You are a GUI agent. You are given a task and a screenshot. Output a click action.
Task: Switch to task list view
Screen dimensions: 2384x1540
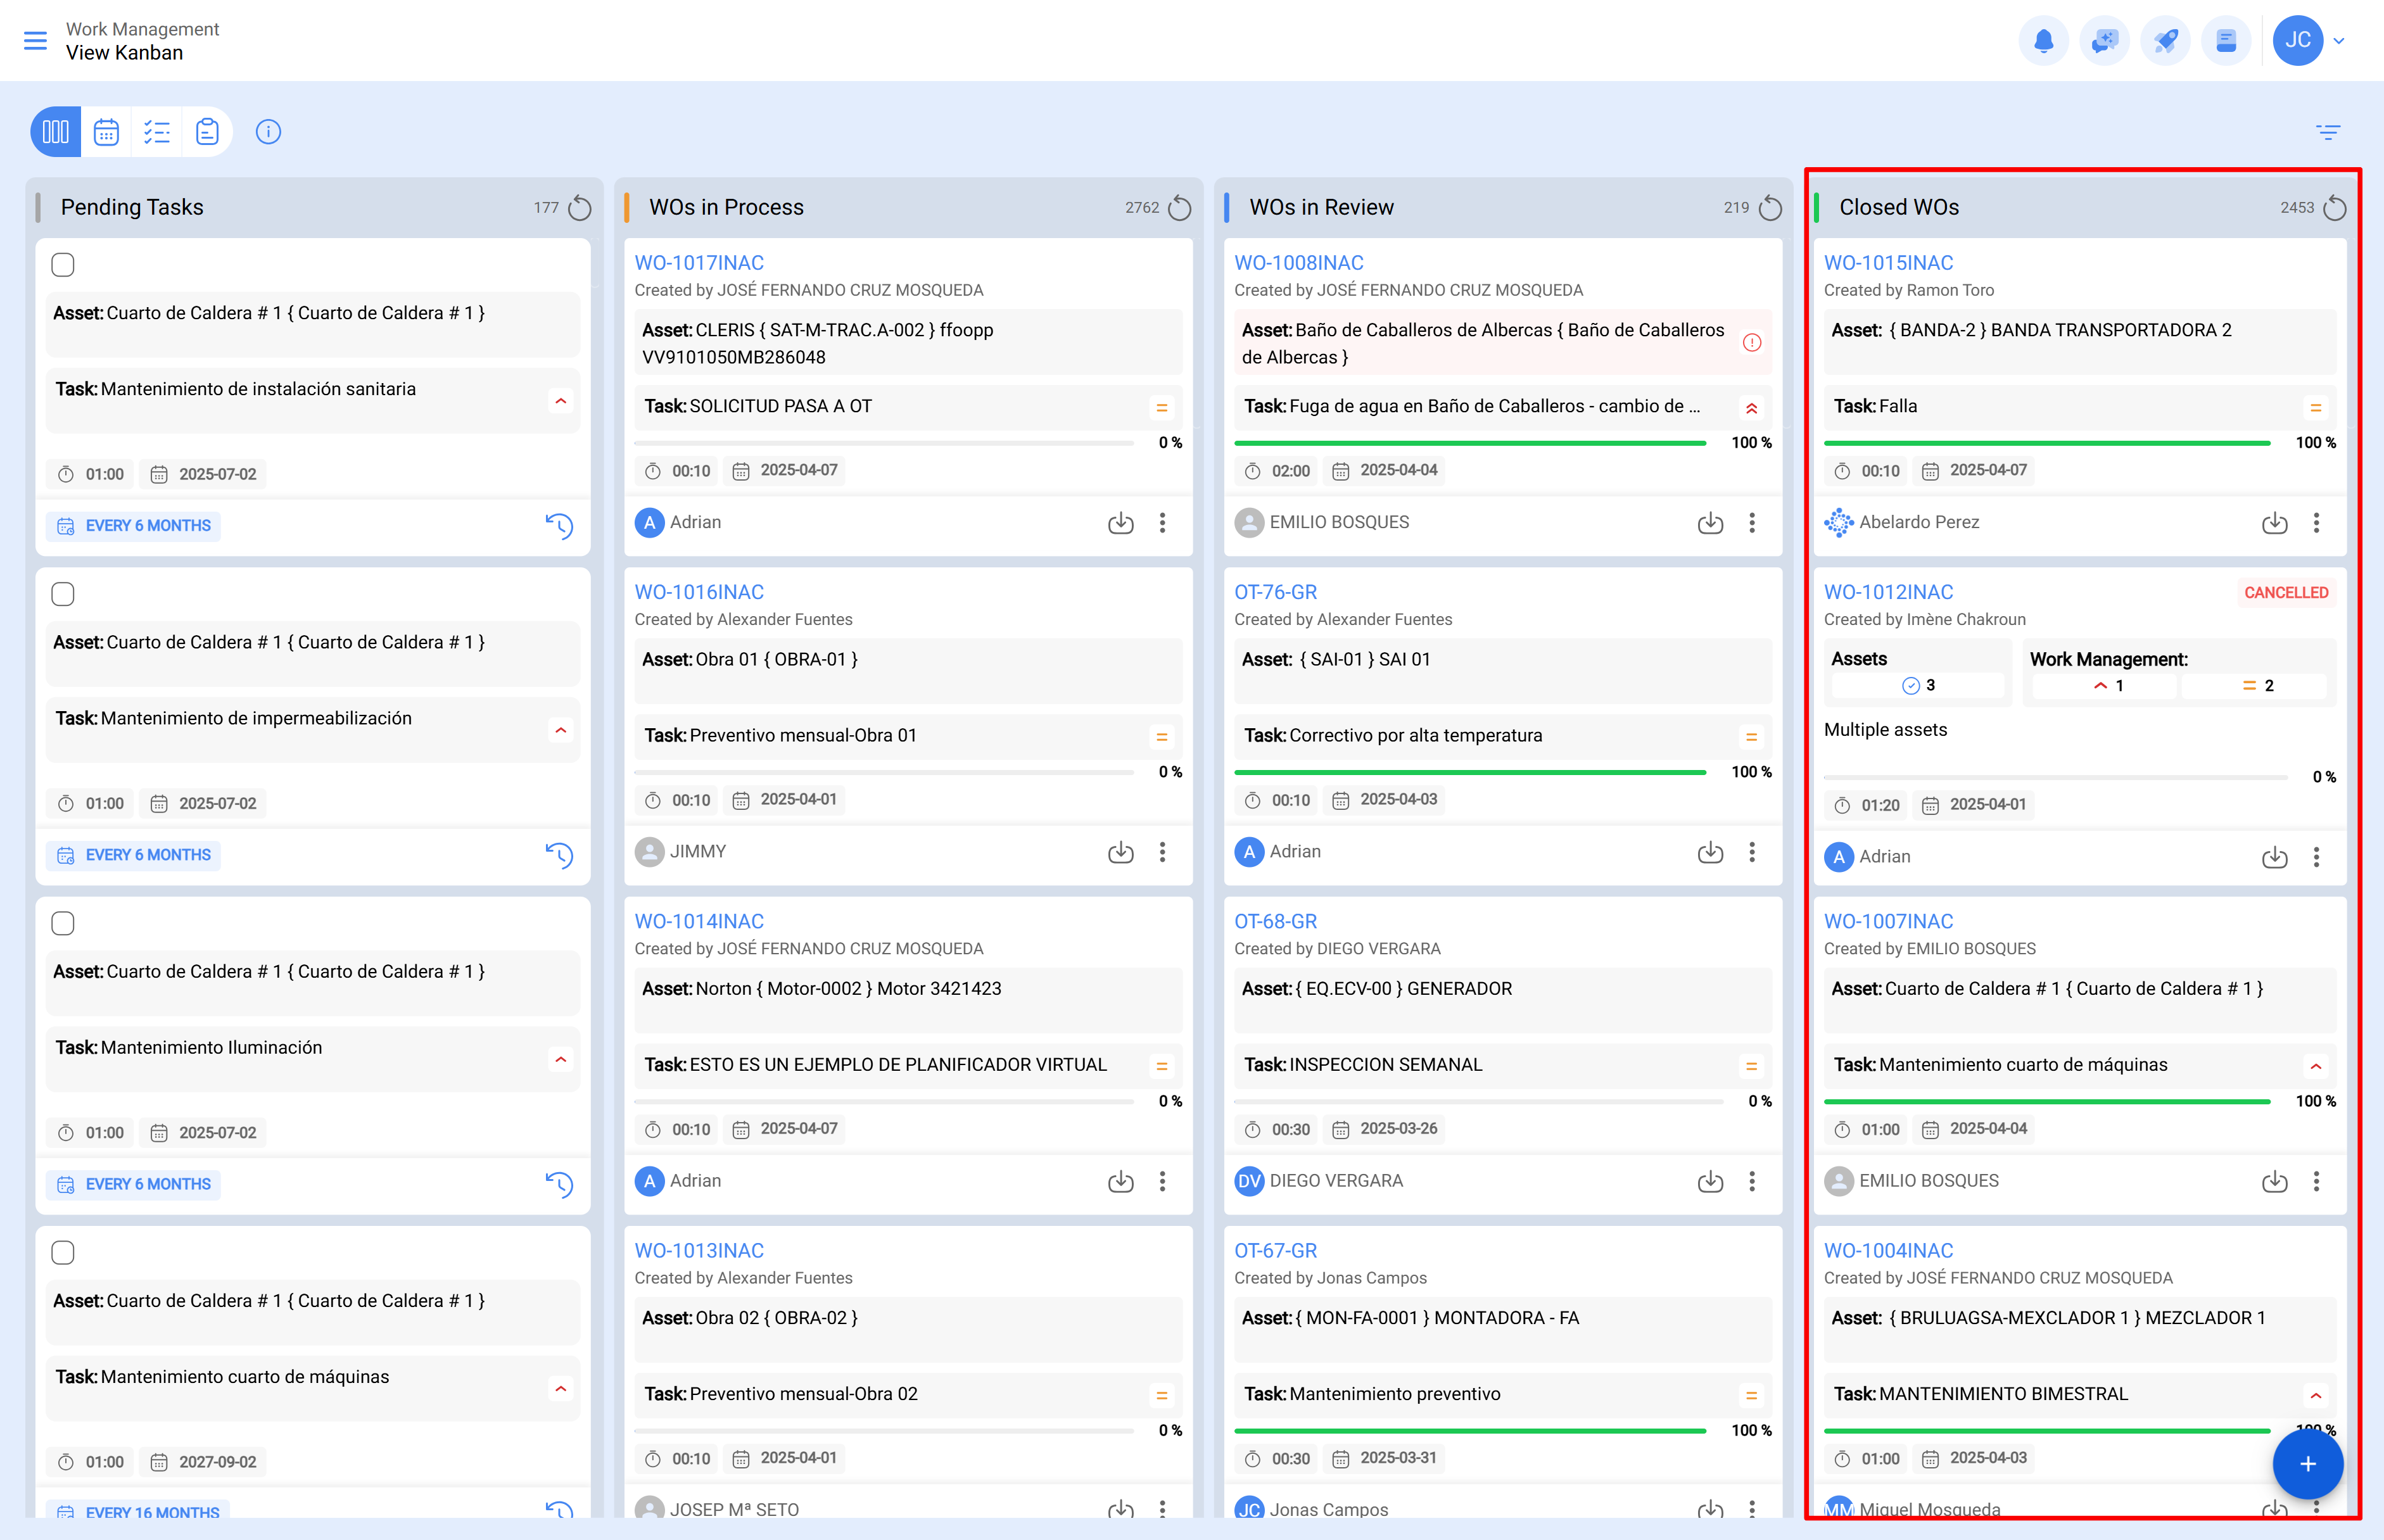(157, 132)
